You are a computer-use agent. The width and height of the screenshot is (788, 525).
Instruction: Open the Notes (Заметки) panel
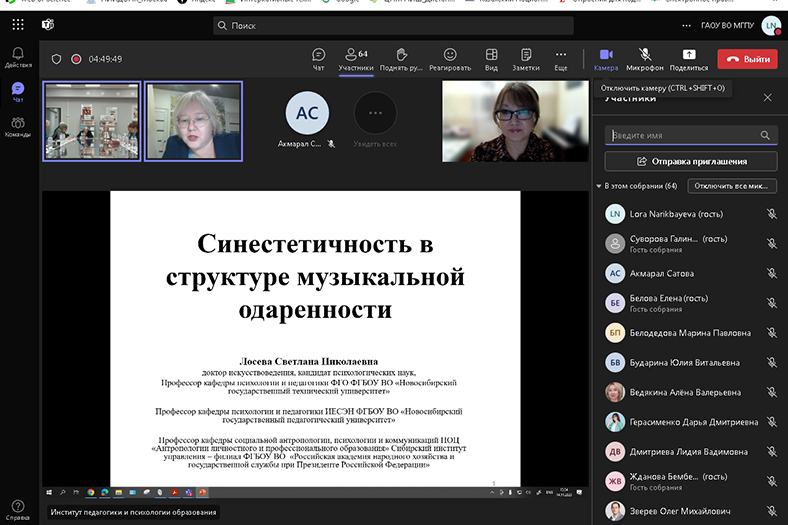[x=526, y=58]
